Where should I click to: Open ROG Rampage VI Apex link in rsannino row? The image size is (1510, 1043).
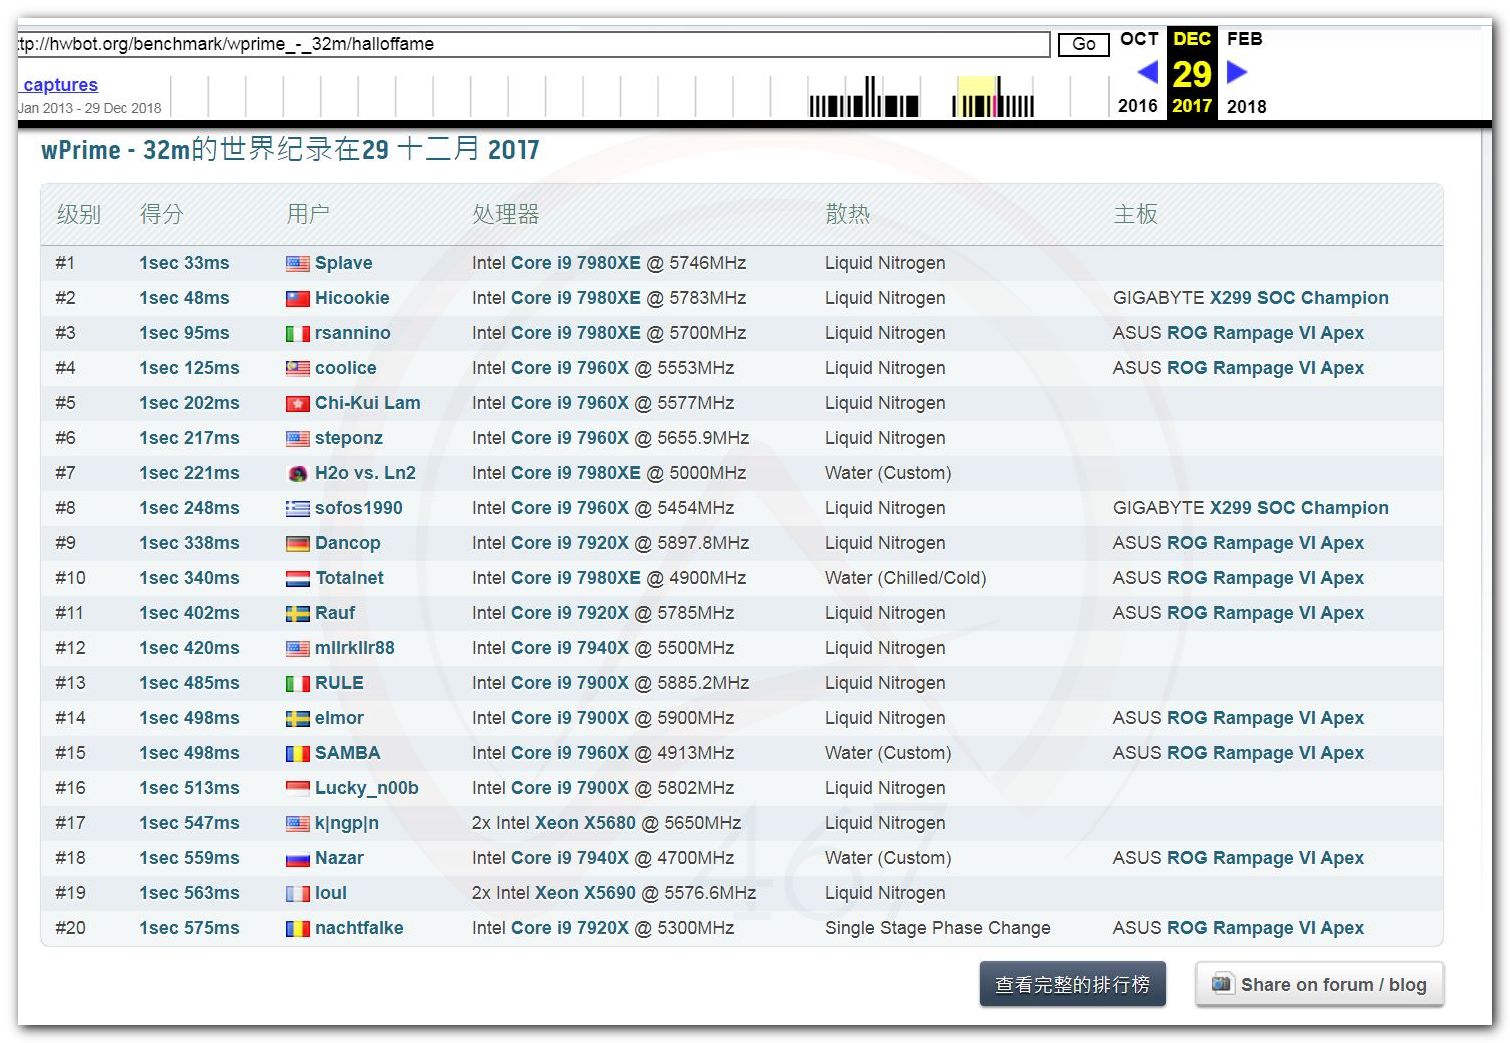point(1265,333)
